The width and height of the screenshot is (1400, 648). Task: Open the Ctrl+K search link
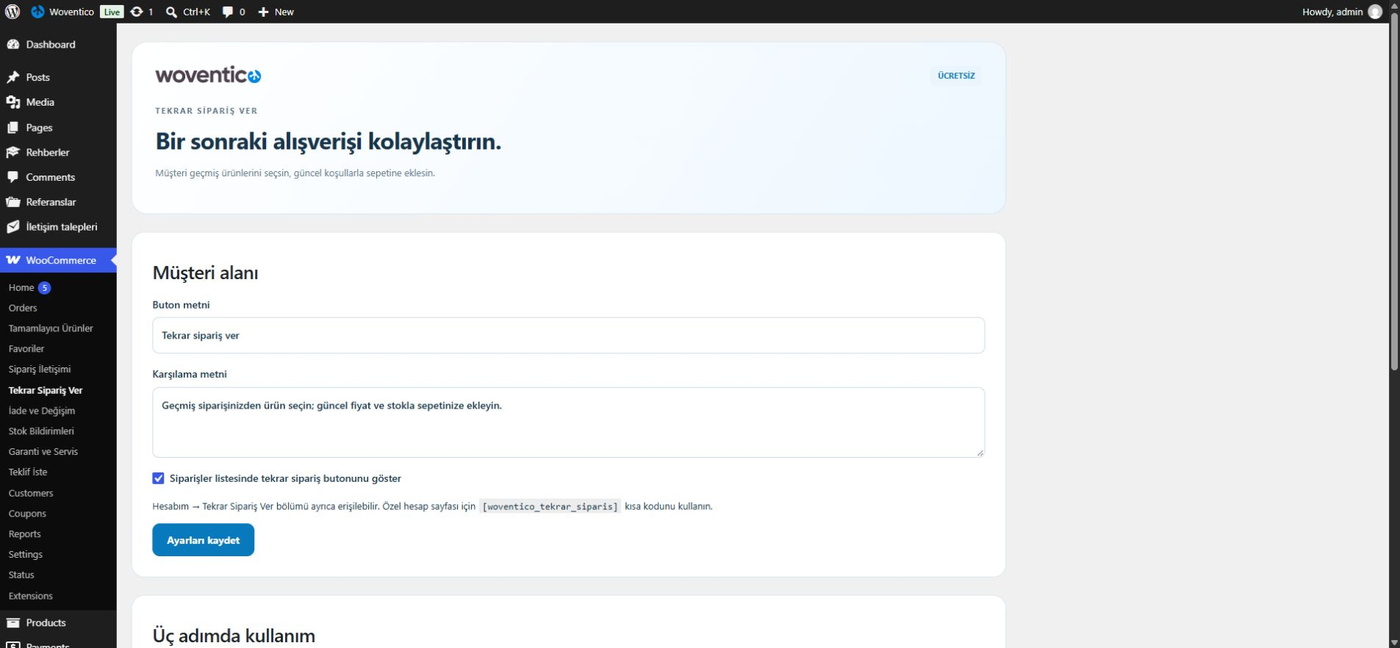click(x=187, y=12)
